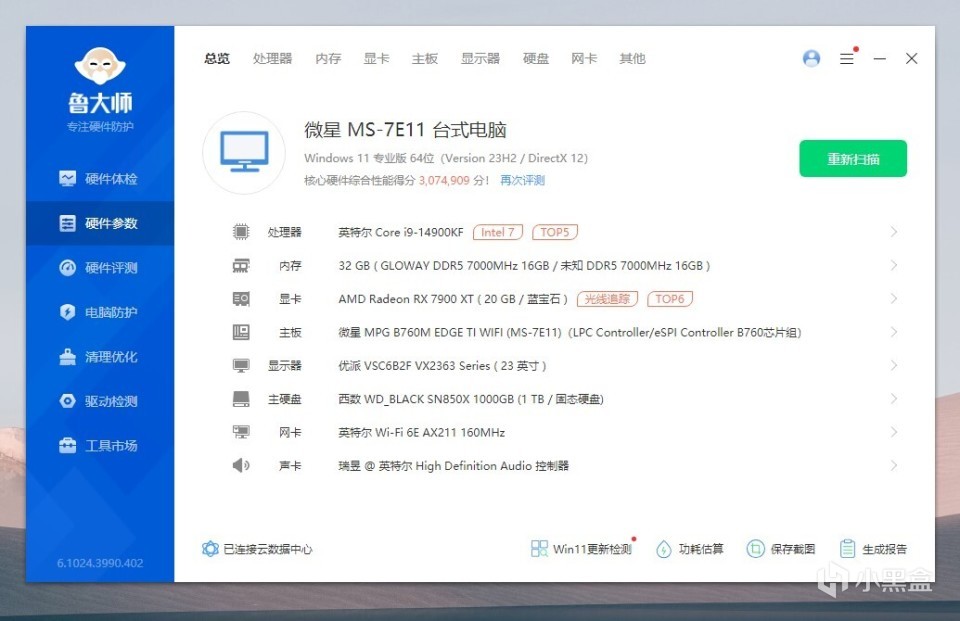This screenshot has height=621, width=960.
Task: Open the hamburger main menu
Action: coord(847,58)
